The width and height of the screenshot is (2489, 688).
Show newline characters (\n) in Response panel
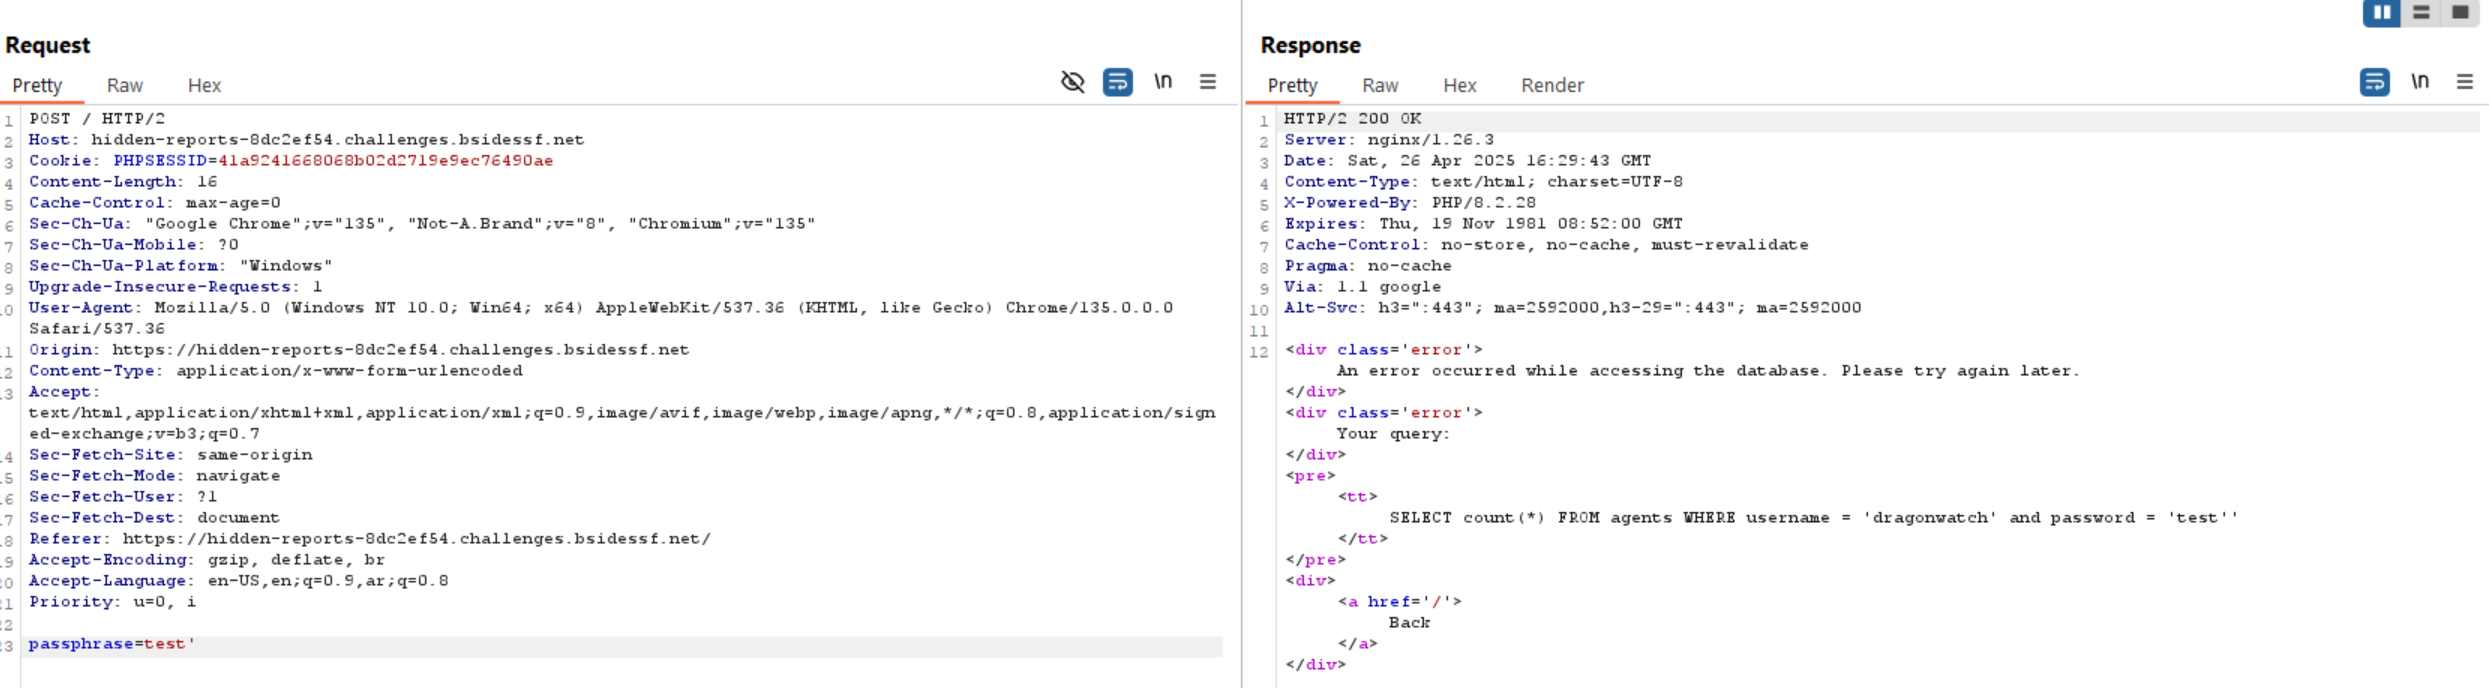(2420, 82)
